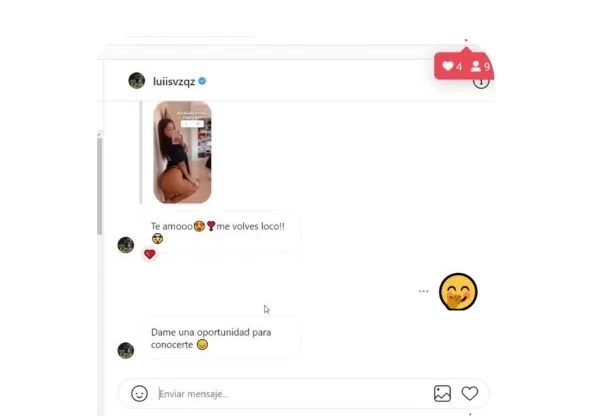Click the Dame una oportunidad message bubble
The height and width of the screenshot is (416, 605).
click(x=219, y=338)
